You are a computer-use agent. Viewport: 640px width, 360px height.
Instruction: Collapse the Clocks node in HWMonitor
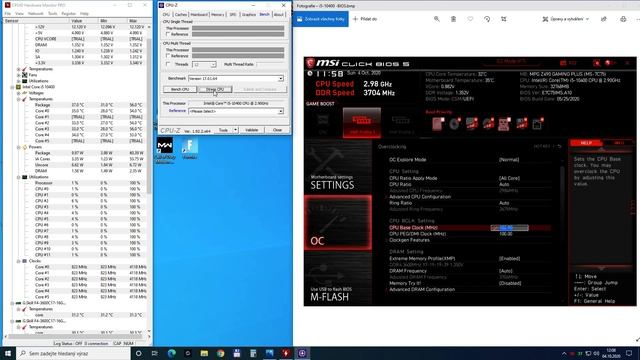pos(18,261)
